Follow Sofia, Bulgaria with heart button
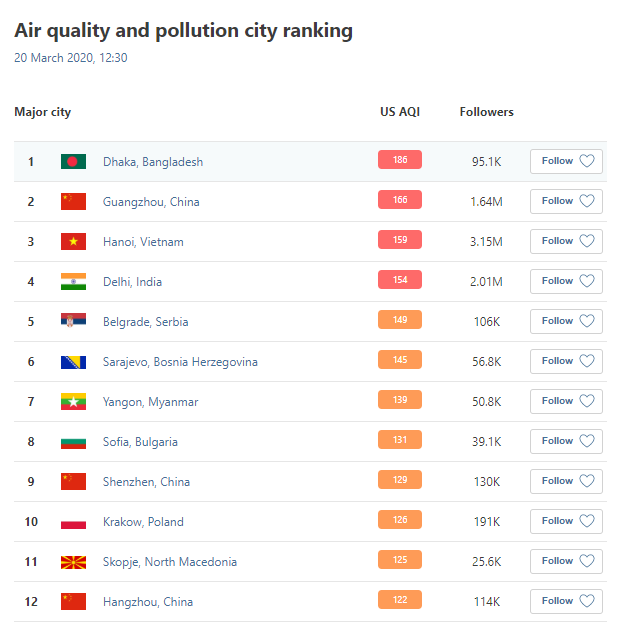 [x=566, y=441]
